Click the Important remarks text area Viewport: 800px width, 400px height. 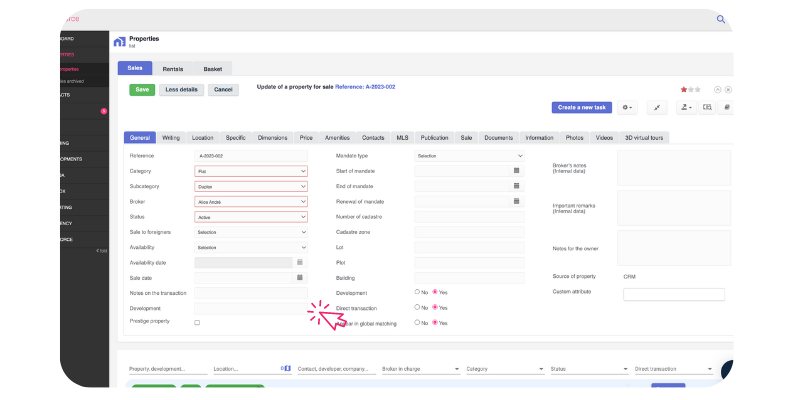(674, 208)
